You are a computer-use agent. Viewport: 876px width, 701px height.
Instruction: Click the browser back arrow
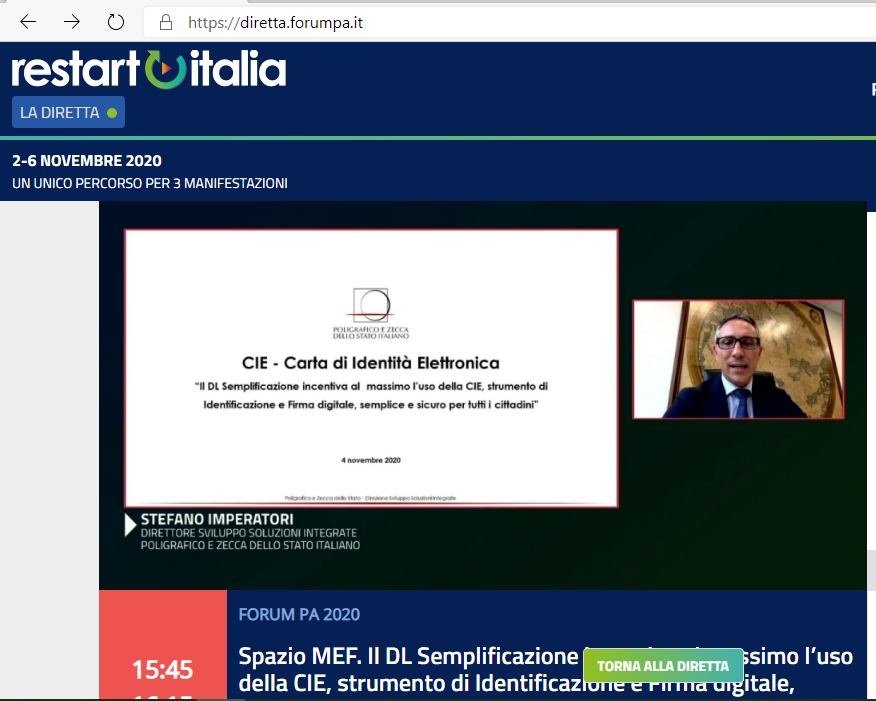(27, 20)
